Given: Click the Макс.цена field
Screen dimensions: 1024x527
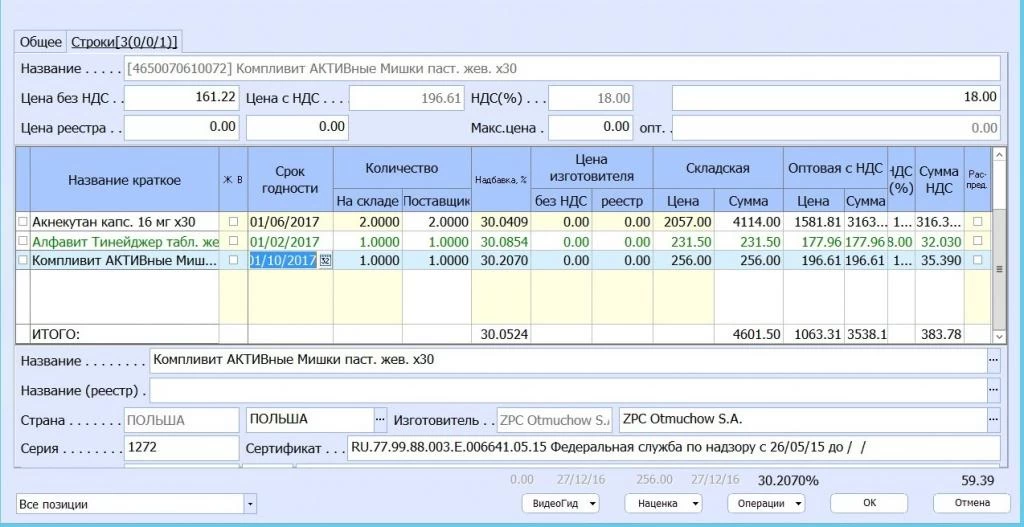Looking at the screenshot, I should (x=590, y=127).
